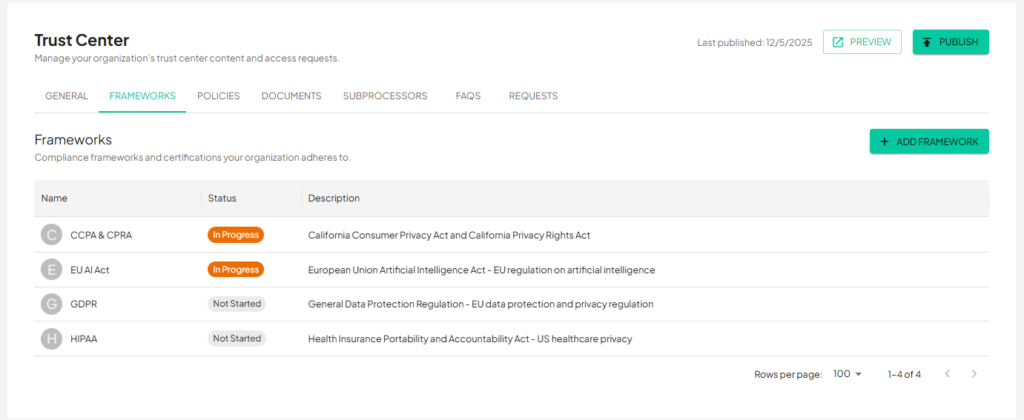Image resolution: width=1024 pixels, height=420 pixels.
Task: Click the In Progress badge for CCPA & CPRA
Action: click(235, 235)
